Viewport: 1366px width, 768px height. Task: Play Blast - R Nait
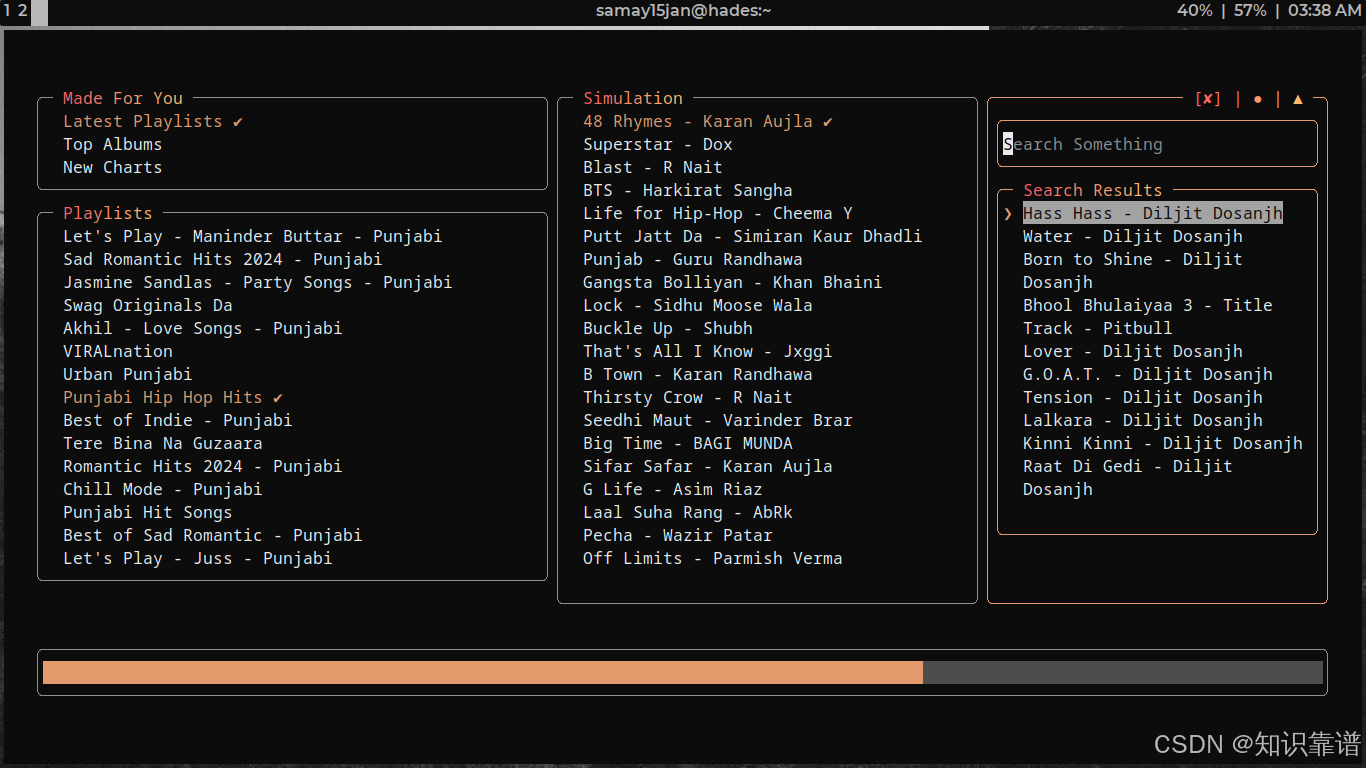pyautogui.click(x=653, y=167)
